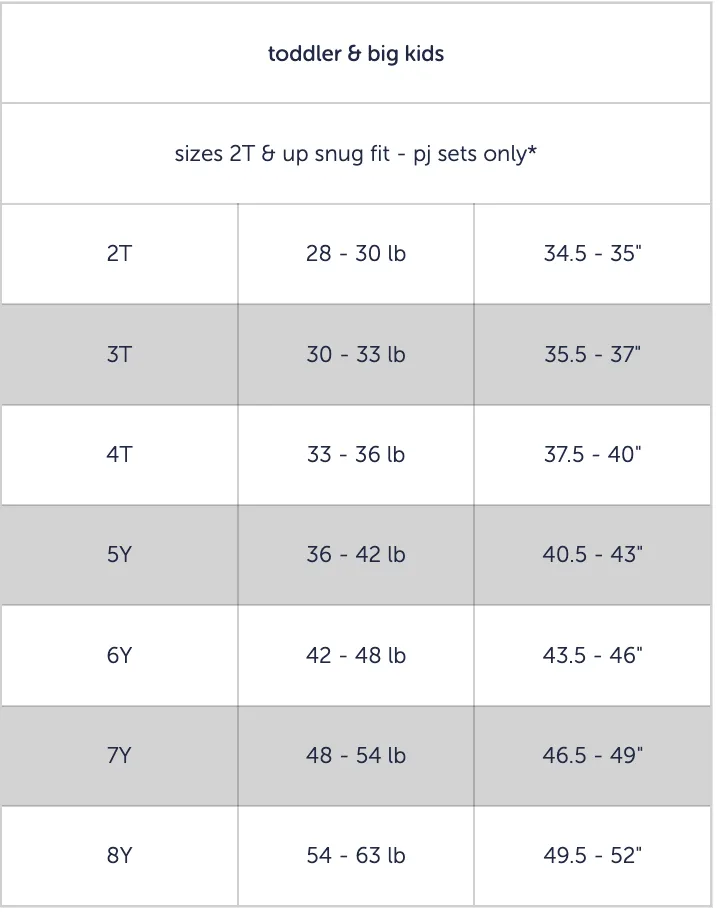The height and width of the screenshot is (912, 724).
Task: Click the 8Y size cell
Action: 119,856
